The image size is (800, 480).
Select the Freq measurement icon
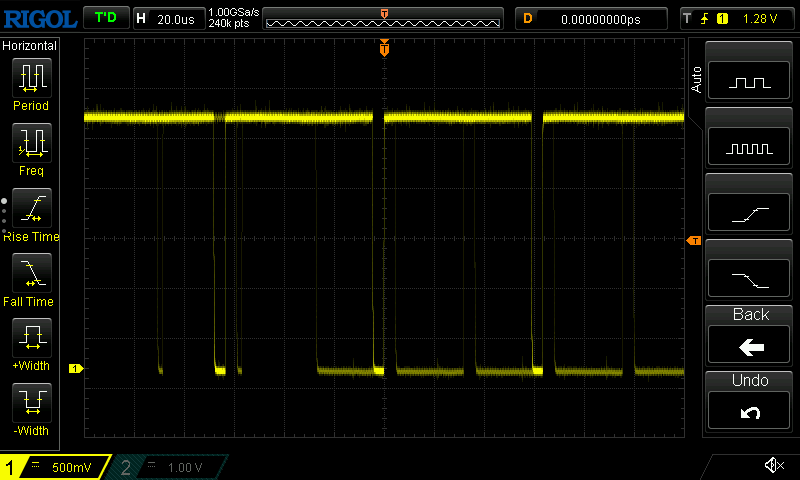(31, 144)
